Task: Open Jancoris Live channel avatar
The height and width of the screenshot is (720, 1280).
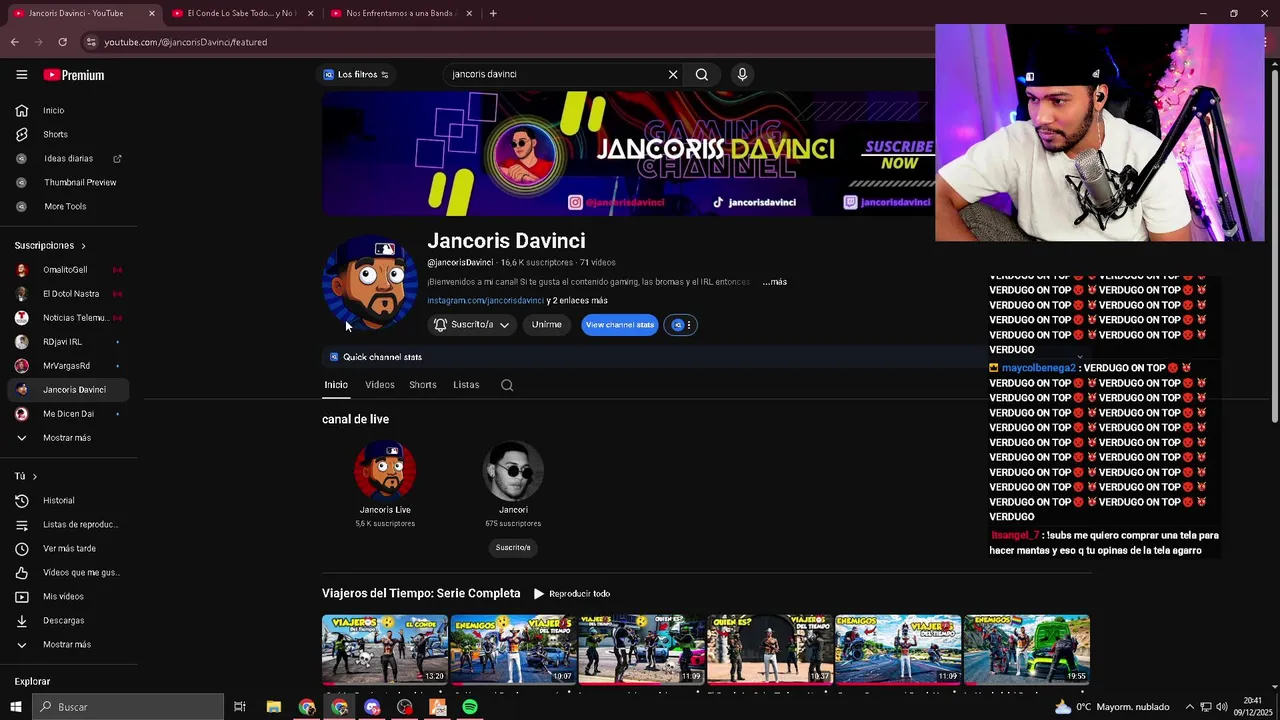Action: [385, 470]
